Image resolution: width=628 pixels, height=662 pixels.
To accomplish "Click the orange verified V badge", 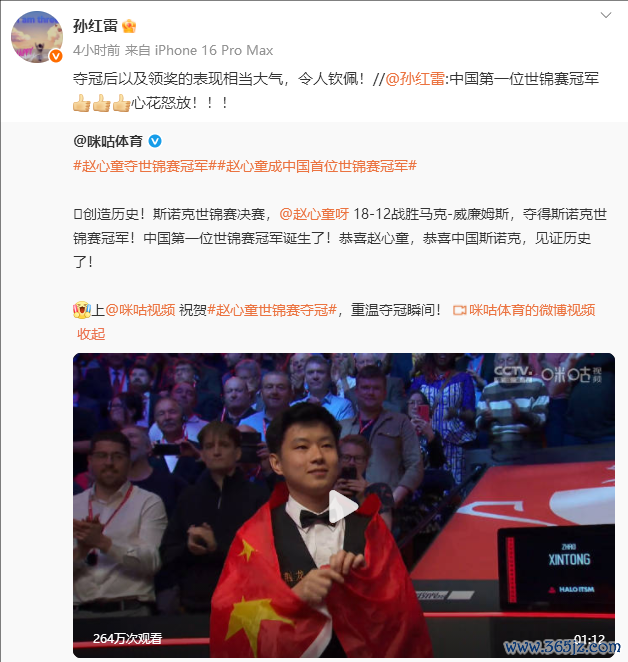I will [56, 56].
